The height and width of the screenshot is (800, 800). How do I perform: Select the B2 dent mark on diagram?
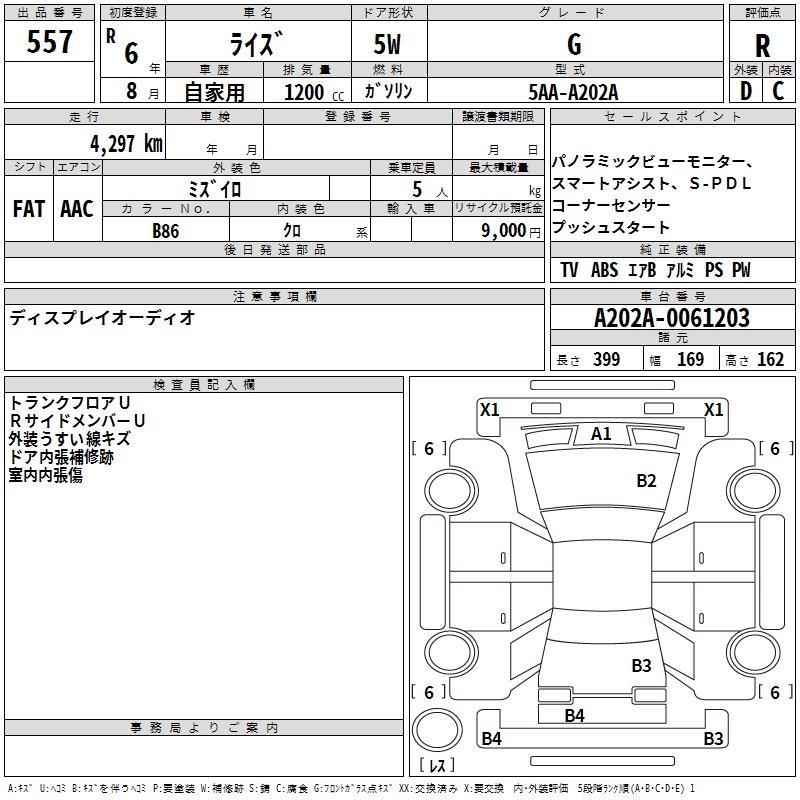(647, 481)
